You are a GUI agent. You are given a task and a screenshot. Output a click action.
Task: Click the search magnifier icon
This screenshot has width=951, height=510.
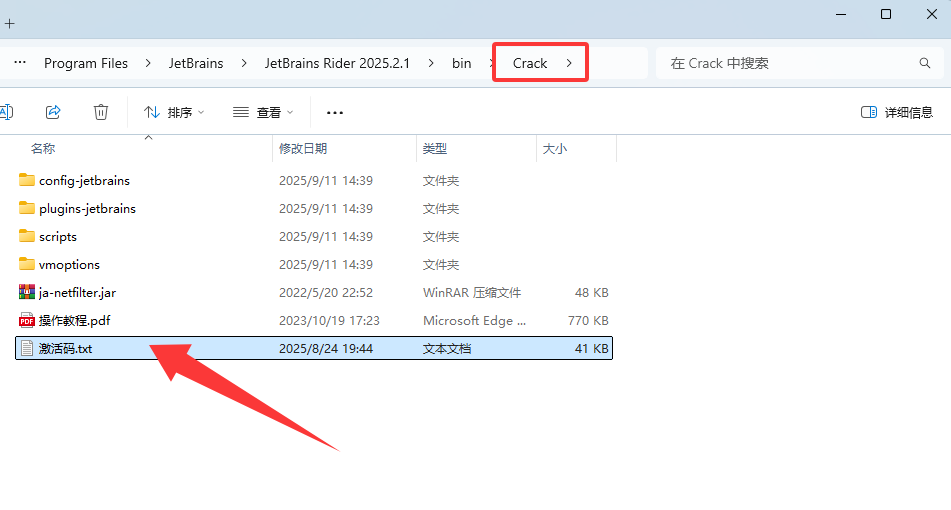(x=924, y=63)
